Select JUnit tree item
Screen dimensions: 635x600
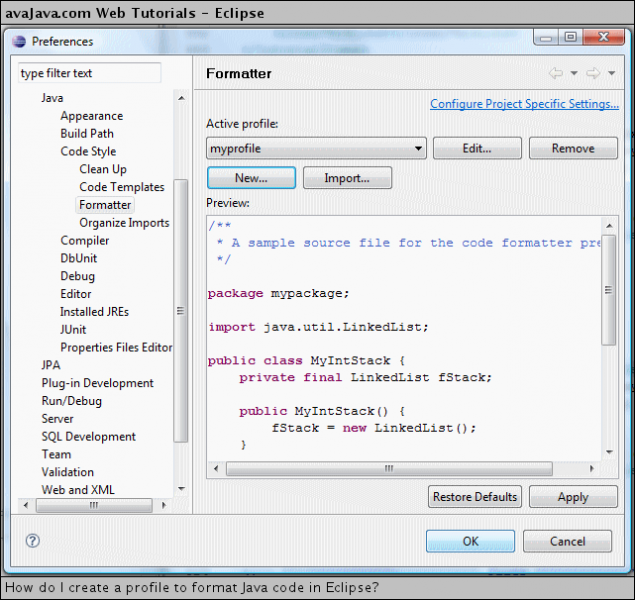click(x=73, y=330)
